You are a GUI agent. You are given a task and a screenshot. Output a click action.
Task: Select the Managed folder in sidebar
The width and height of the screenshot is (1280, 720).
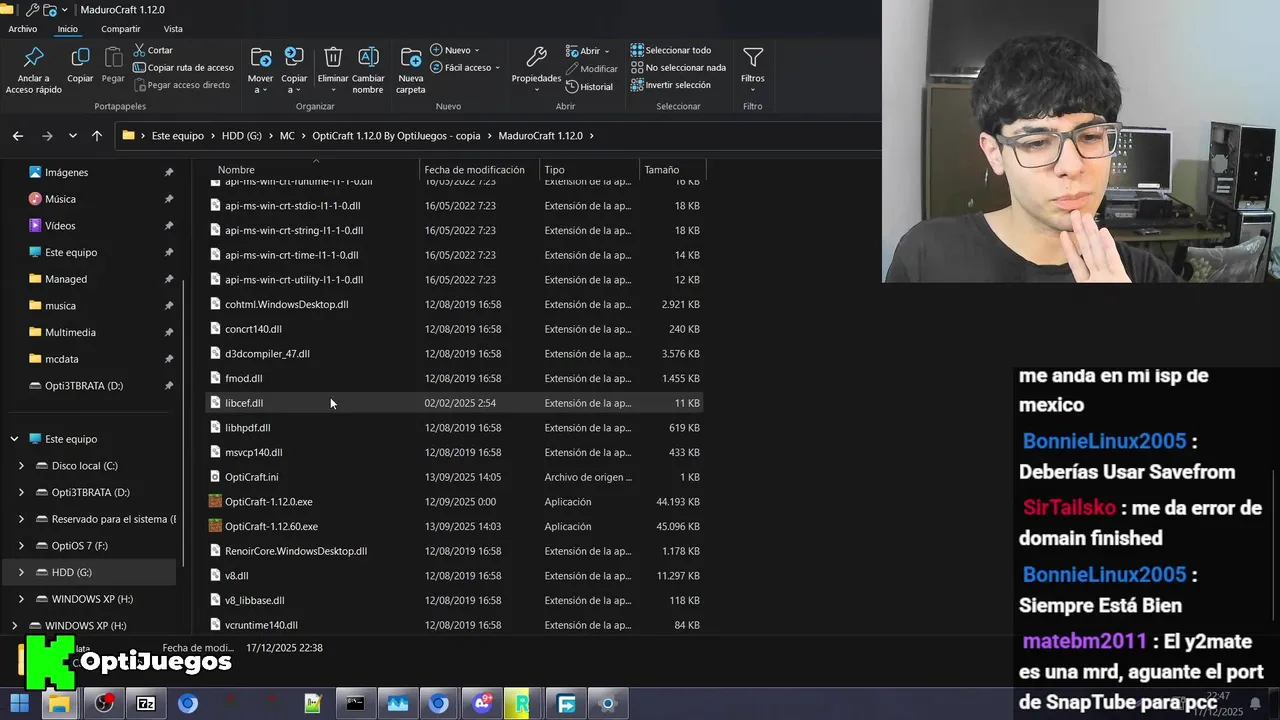pos(66,279)
